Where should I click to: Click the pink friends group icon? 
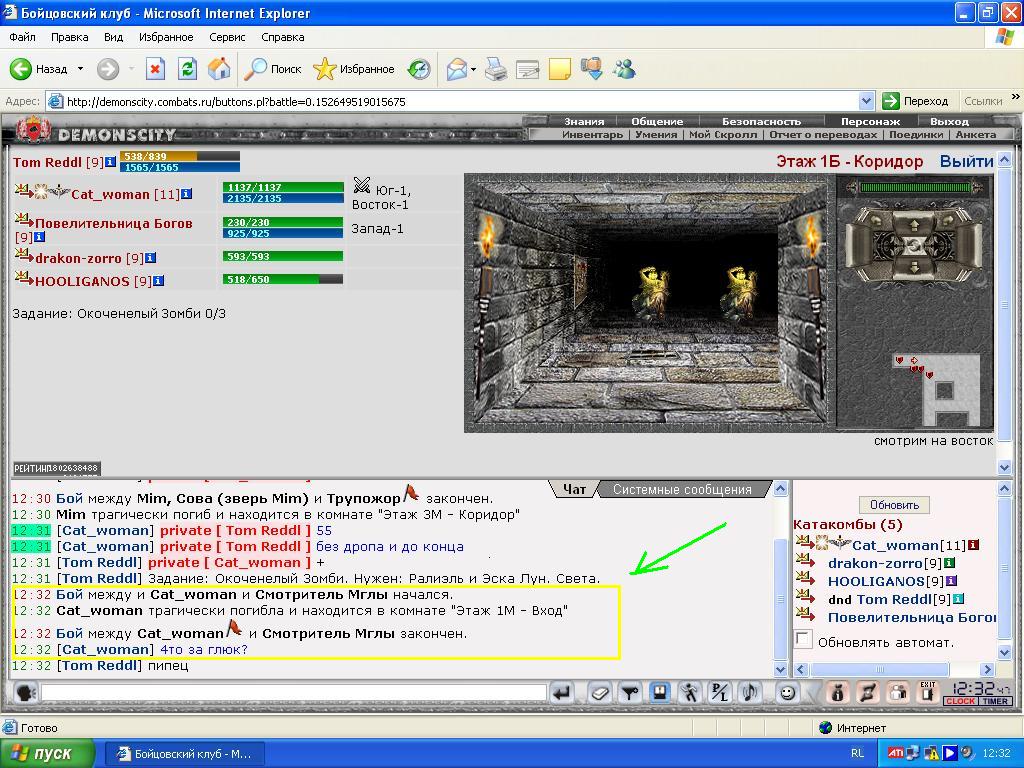click(x=898, y=692)
